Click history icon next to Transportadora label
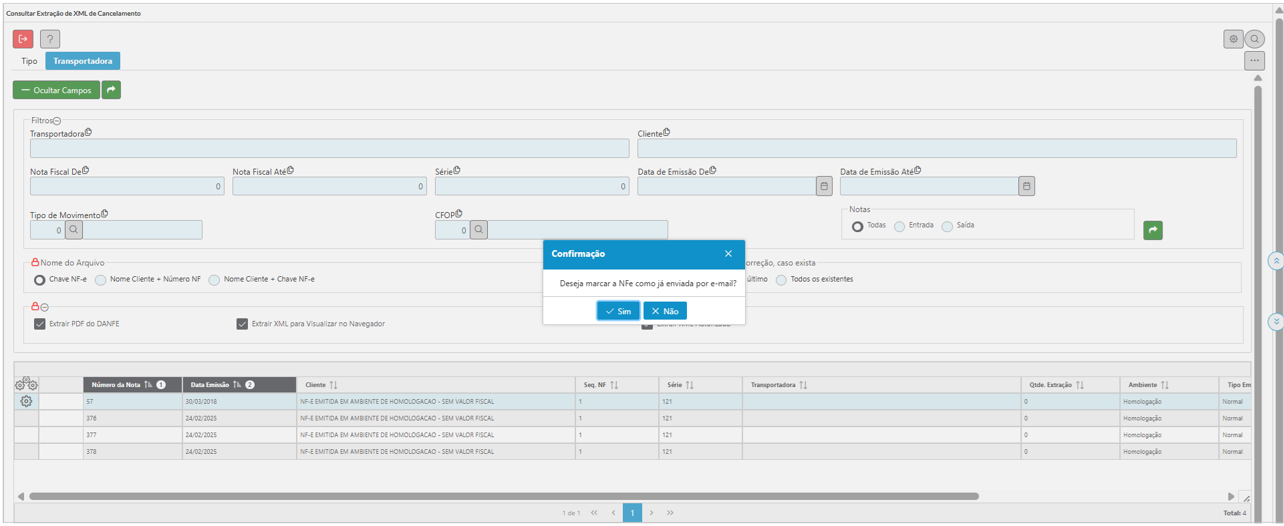This screenshot has height=526, width=1284. pyautogui.click(x=88, y=132)
